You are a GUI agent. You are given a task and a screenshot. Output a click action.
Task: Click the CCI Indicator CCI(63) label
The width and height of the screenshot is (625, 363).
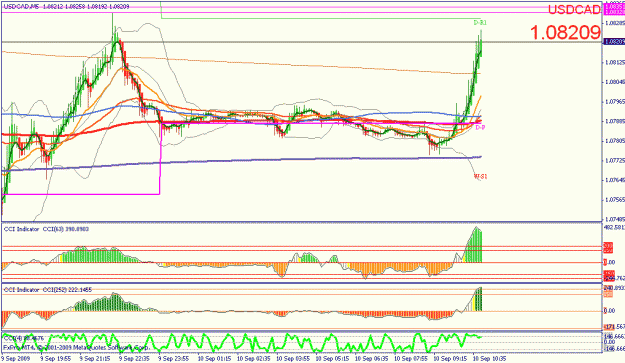46,229
